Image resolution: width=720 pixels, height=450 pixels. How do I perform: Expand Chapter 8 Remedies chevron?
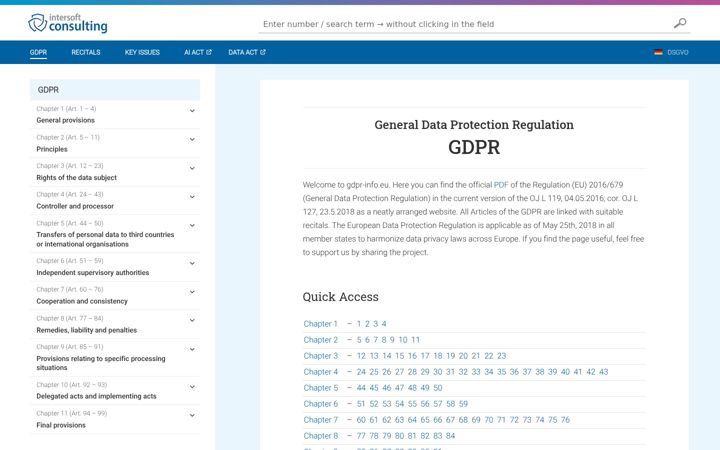192,320
